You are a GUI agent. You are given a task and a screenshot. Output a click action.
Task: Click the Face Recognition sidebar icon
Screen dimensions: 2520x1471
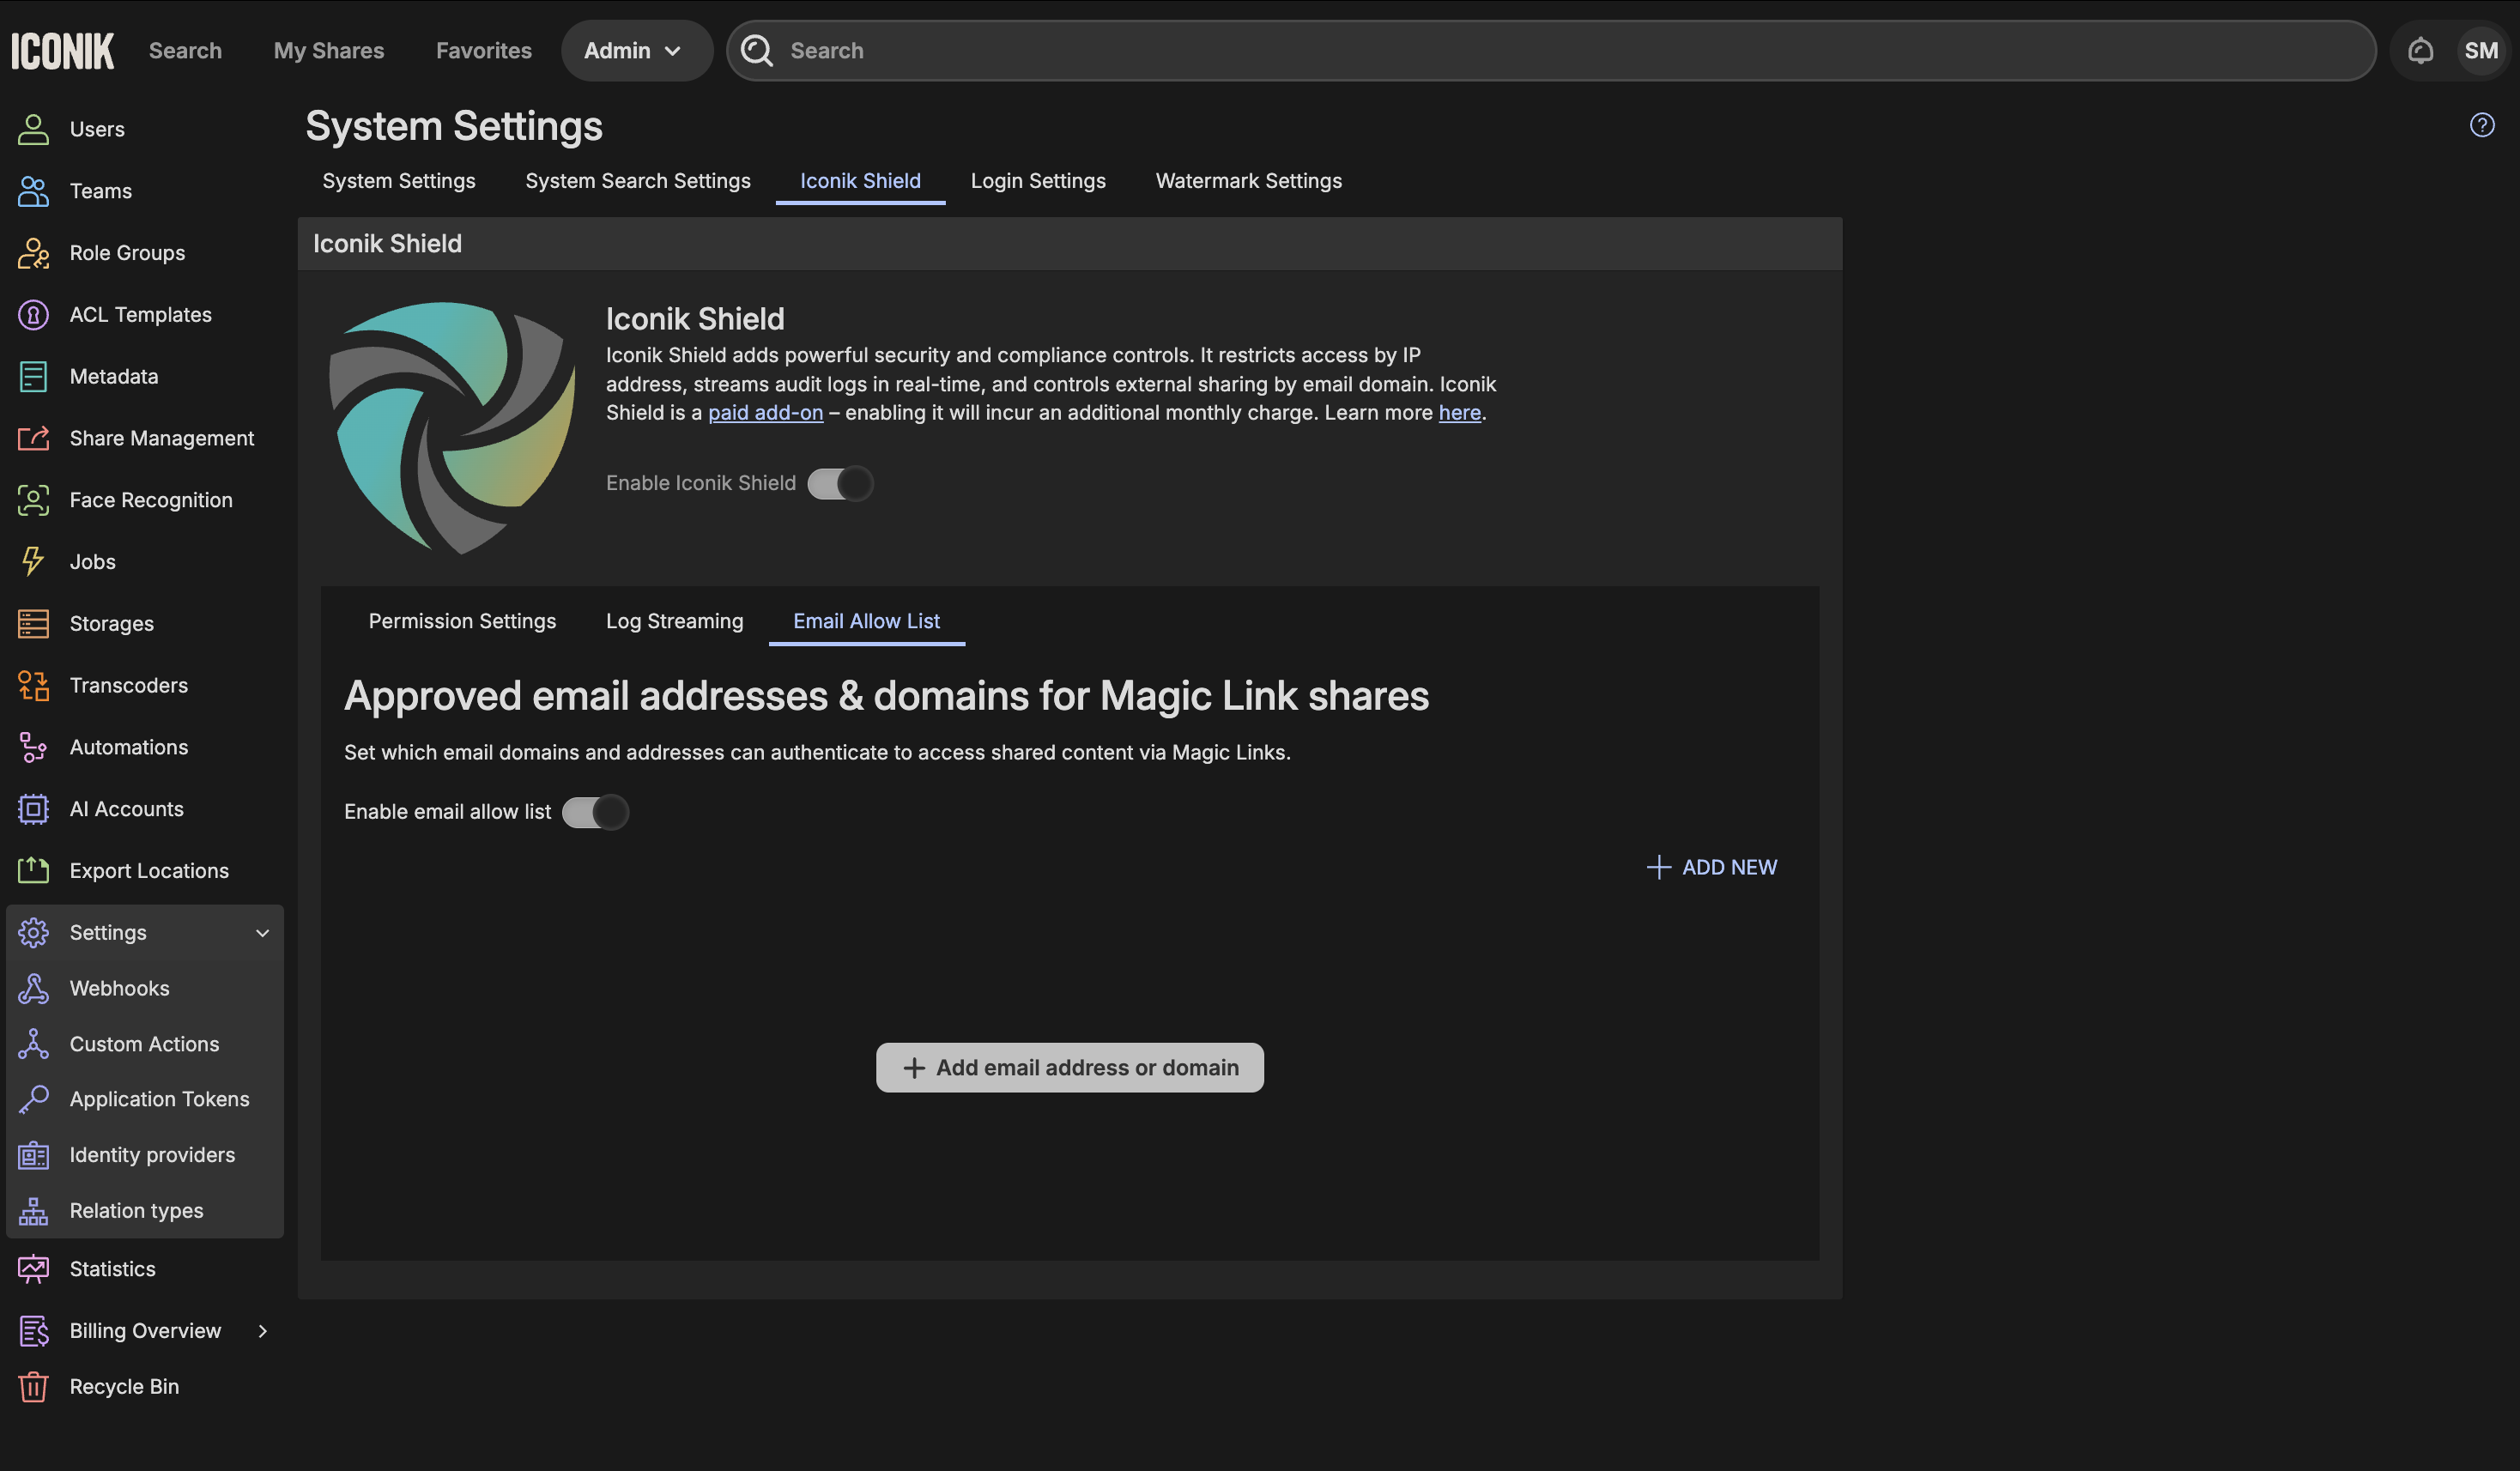[33, 500]
